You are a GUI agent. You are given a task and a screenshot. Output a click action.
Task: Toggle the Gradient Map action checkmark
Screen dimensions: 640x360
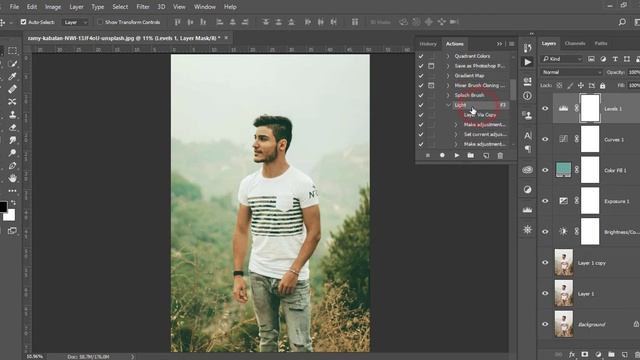pyautogui.click(x=421, y=76)
